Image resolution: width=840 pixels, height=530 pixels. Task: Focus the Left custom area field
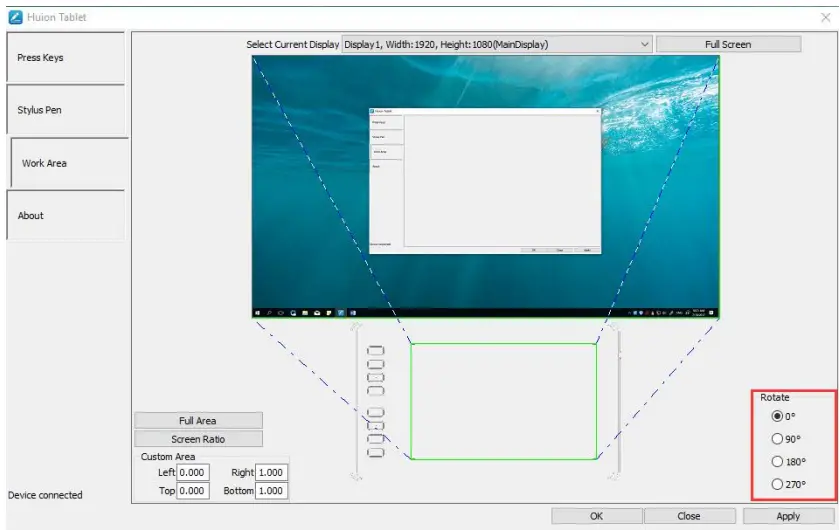(x=193, y=472)
